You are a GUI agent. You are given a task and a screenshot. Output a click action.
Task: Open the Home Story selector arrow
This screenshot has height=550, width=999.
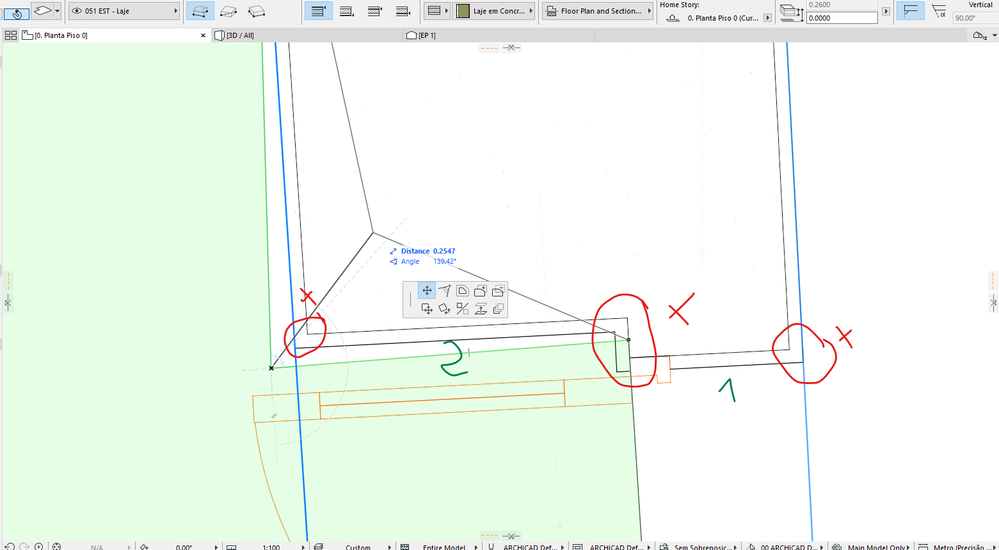(767, 18)
